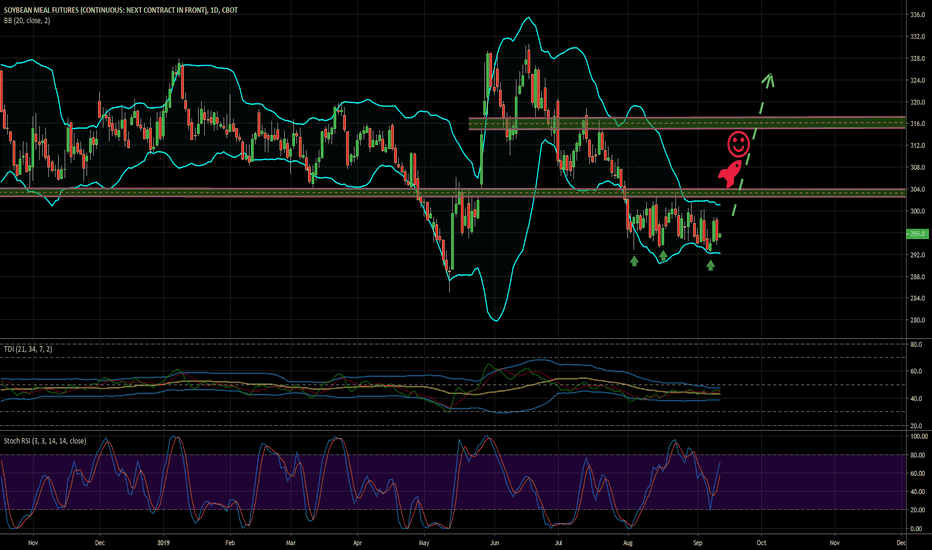The width and height of the screenshot is (932, 550).
Task: Select the red smiley face drawing
Action: tap(738, 144)
